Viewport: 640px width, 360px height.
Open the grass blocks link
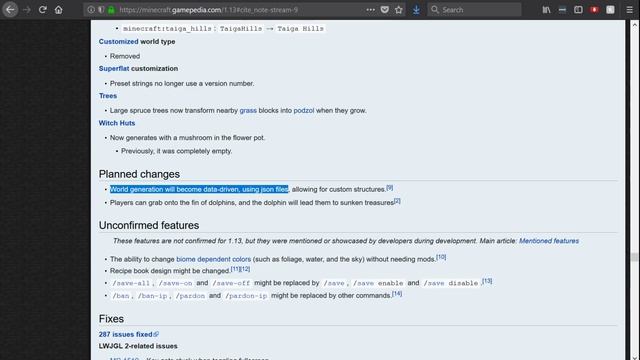pos(248,111)
